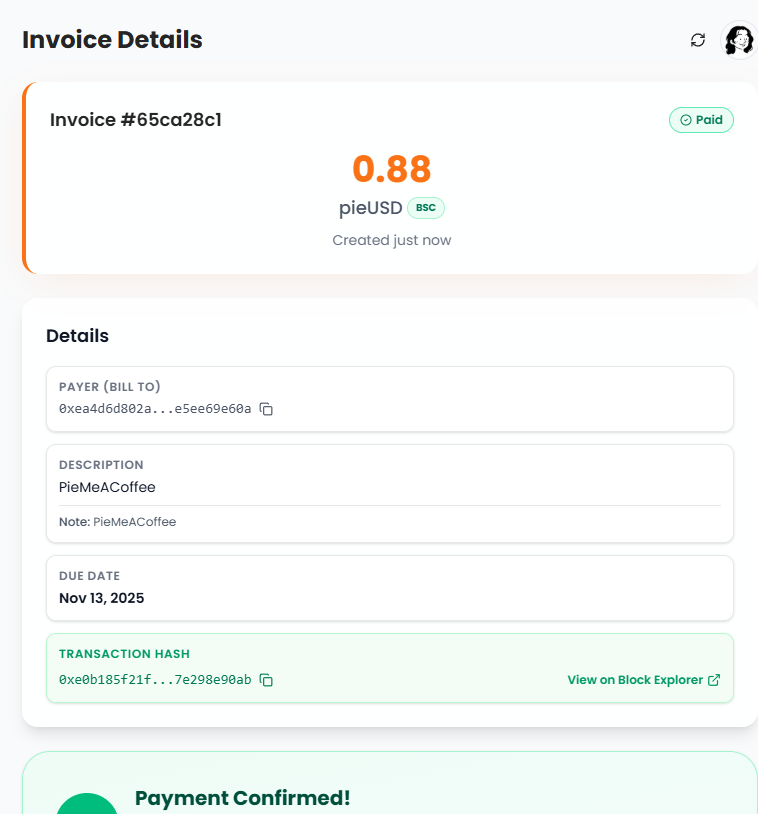This screenshot has width=758, height=814.
Task: Copy the payer wallet address
Action: point(266,409)
